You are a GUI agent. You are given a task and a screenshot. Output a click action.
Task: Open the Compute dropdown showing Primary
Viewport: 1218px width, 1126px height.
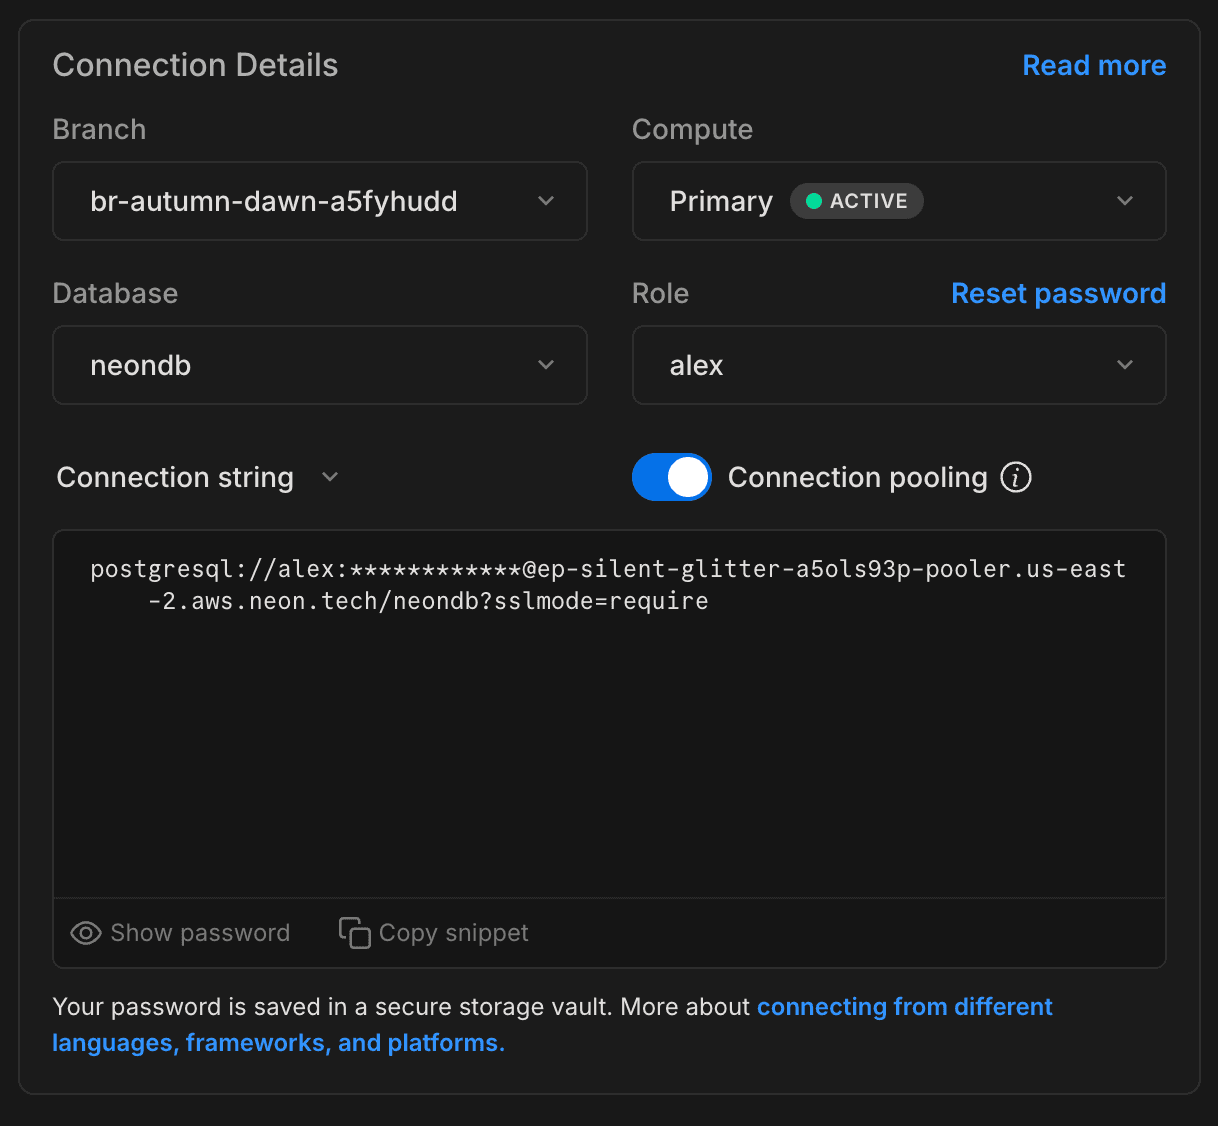pyautogui.click(x=898, y=201)
